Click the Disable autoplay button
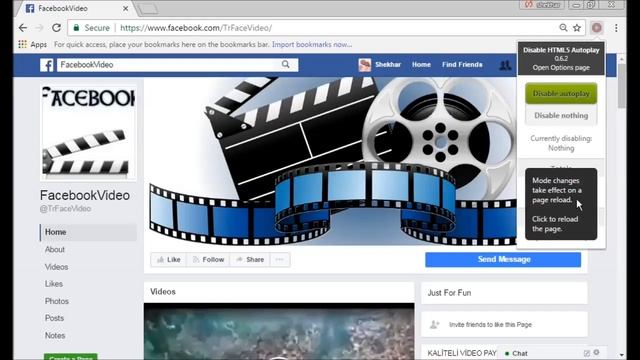This screenshot has height=360, width=640. click(561, 93)
